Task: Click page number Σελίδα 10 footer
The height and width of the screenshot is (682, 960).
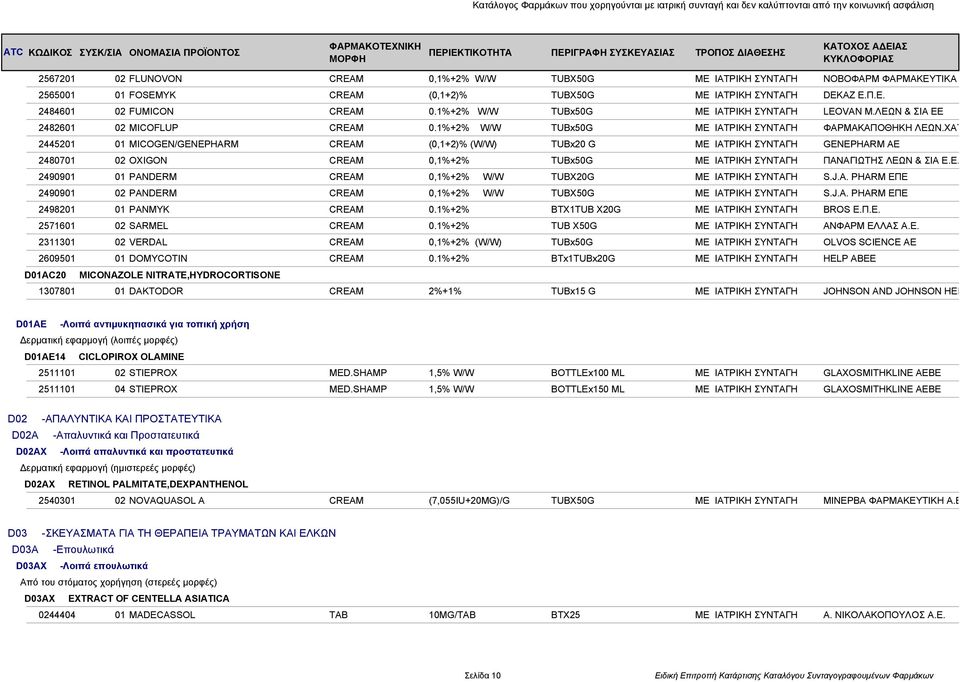Action: [482, 676]
